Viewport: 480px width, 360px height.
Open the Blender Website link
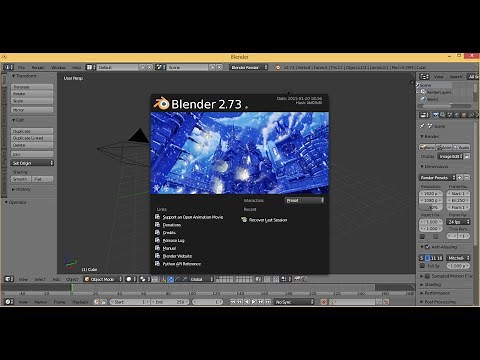coord(177,256)
